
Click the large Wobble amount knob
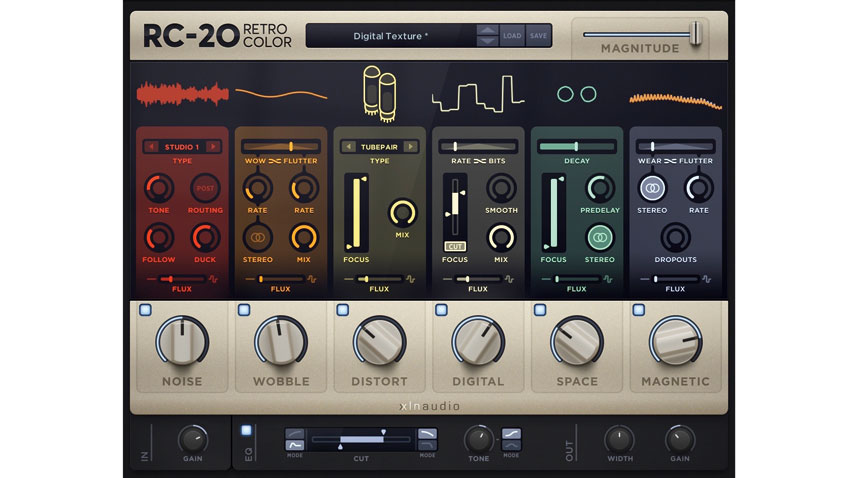pos(281,343)
